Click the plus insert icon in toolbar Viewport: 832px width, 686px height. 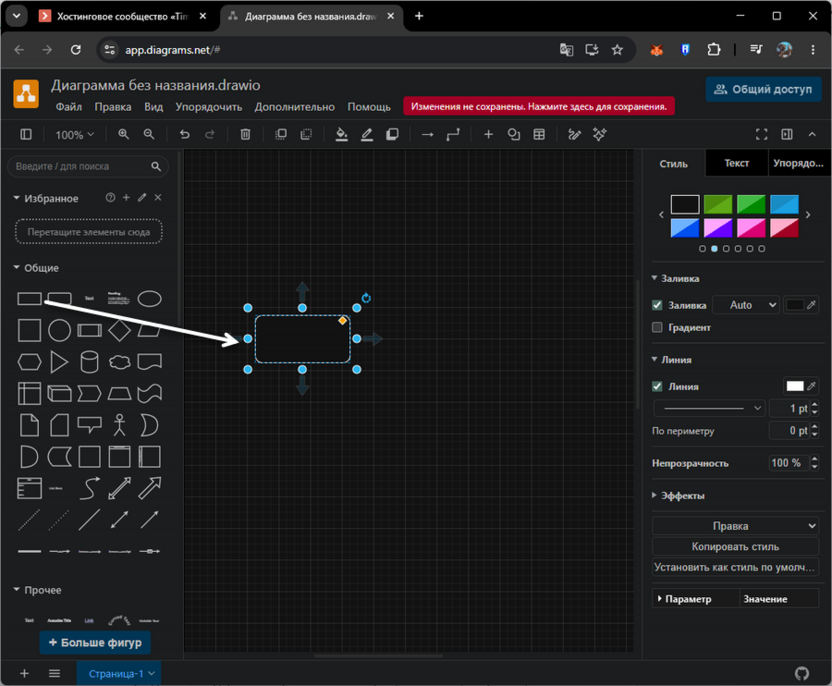tap(488, 135)
